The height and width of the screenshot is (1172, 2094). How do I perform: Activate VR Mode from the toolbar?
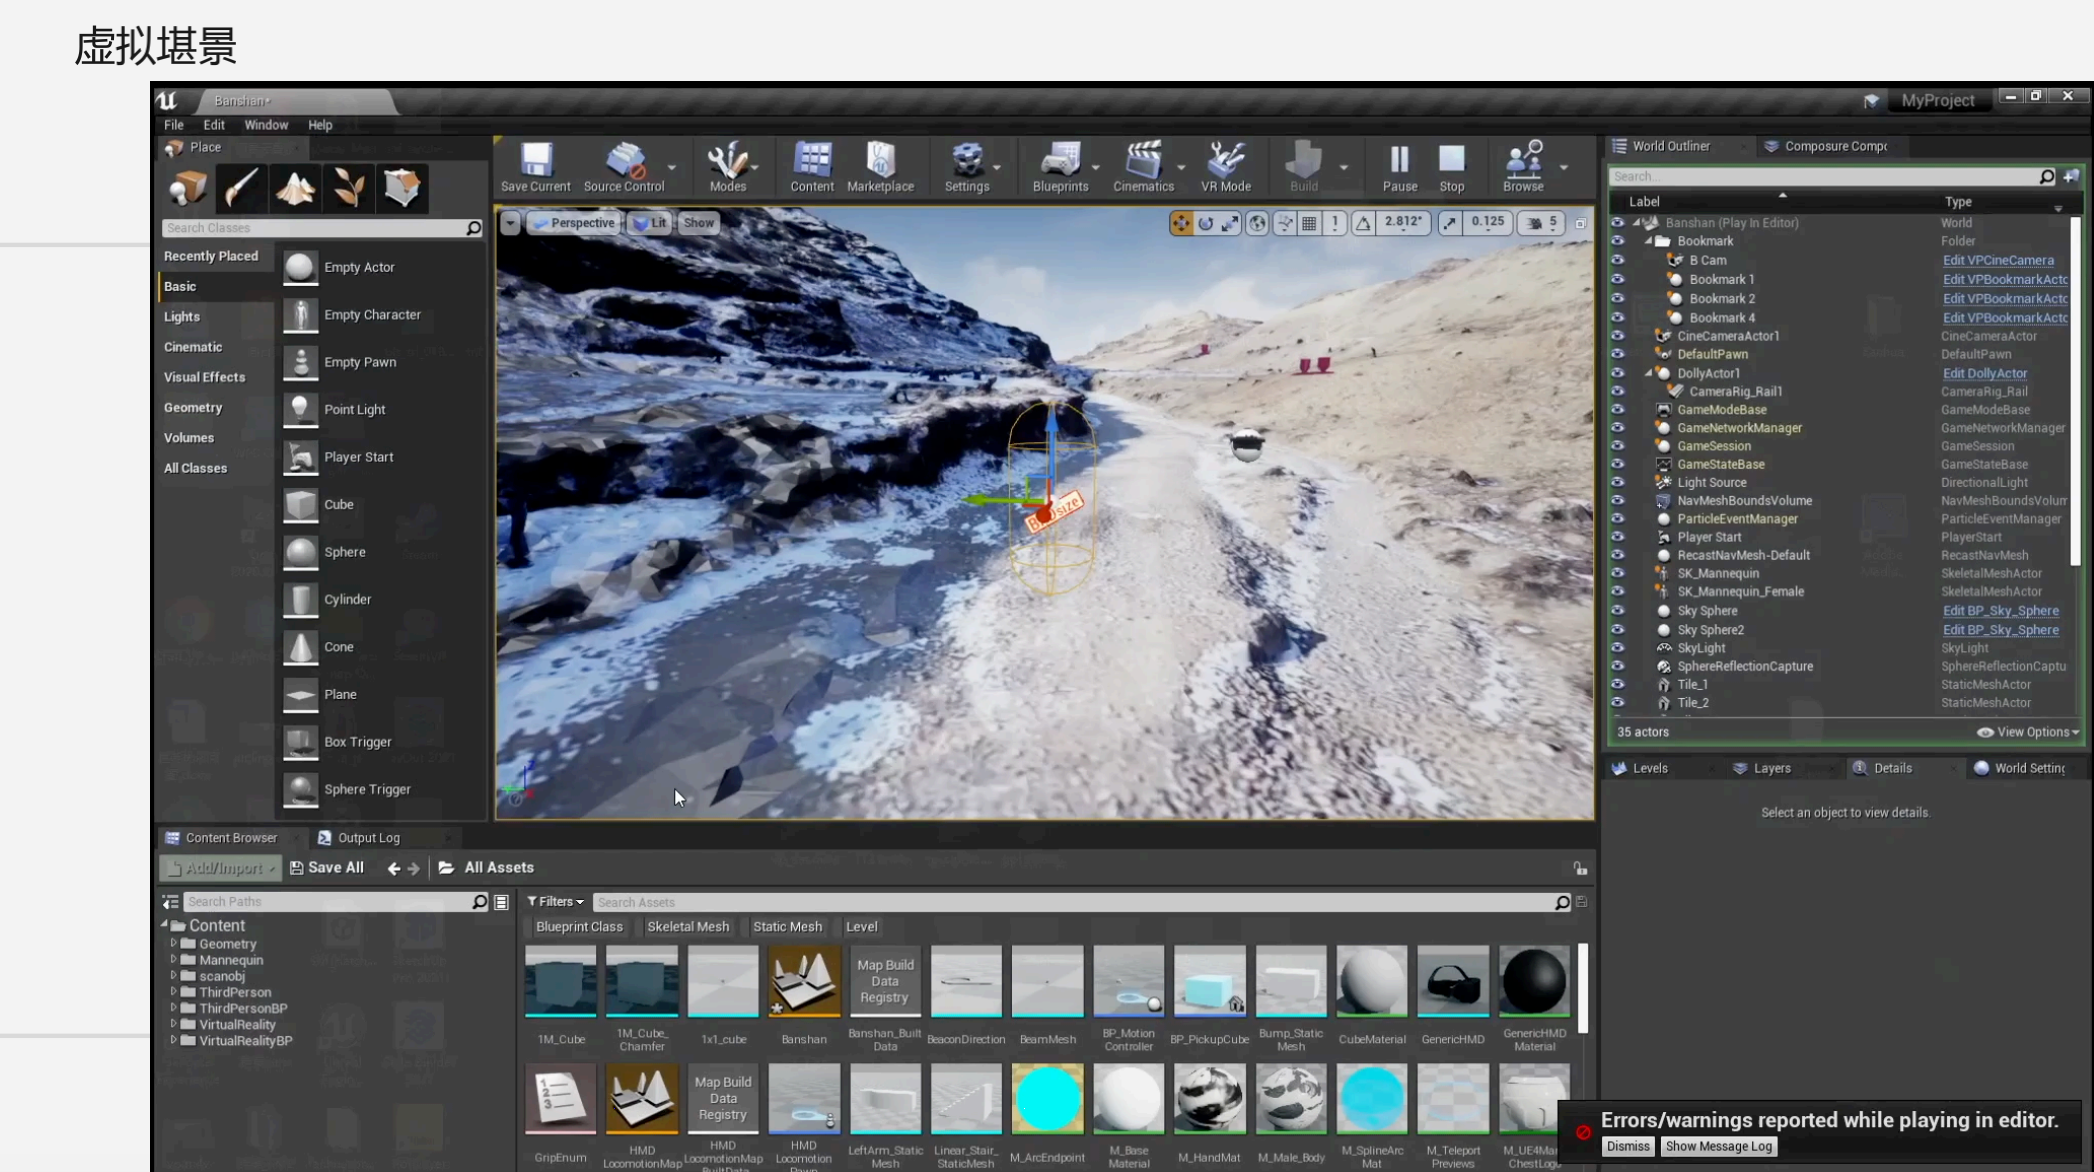[1225, 167]
